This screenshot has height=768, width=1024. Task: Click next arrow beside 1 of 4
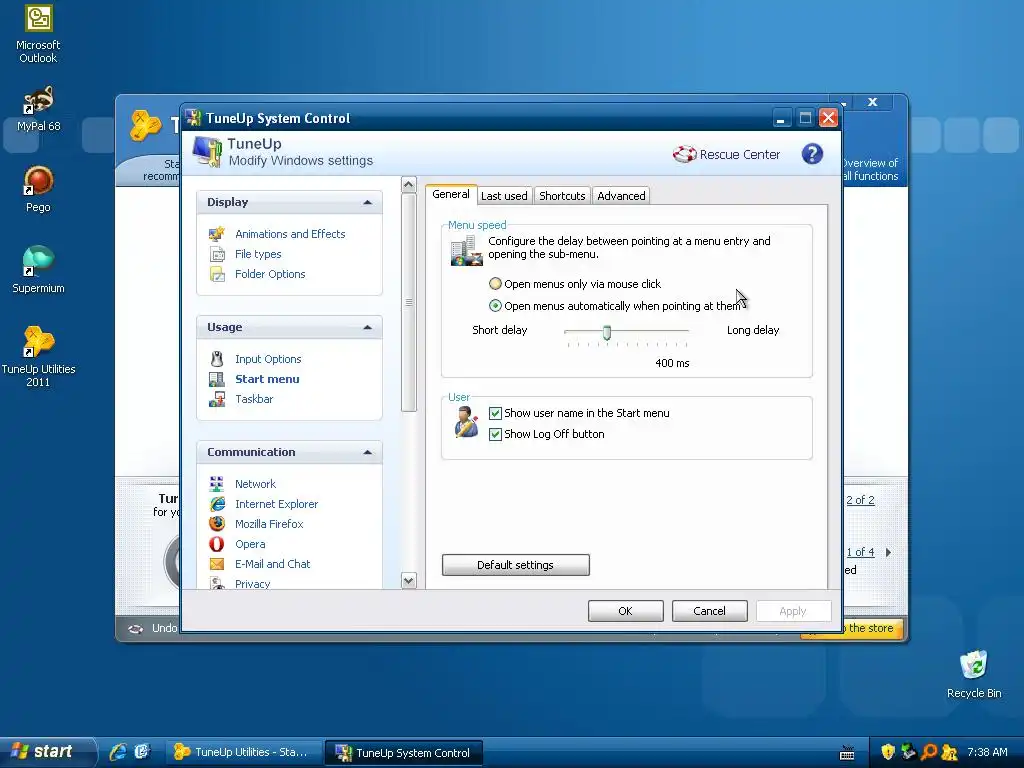coord(888,552)
